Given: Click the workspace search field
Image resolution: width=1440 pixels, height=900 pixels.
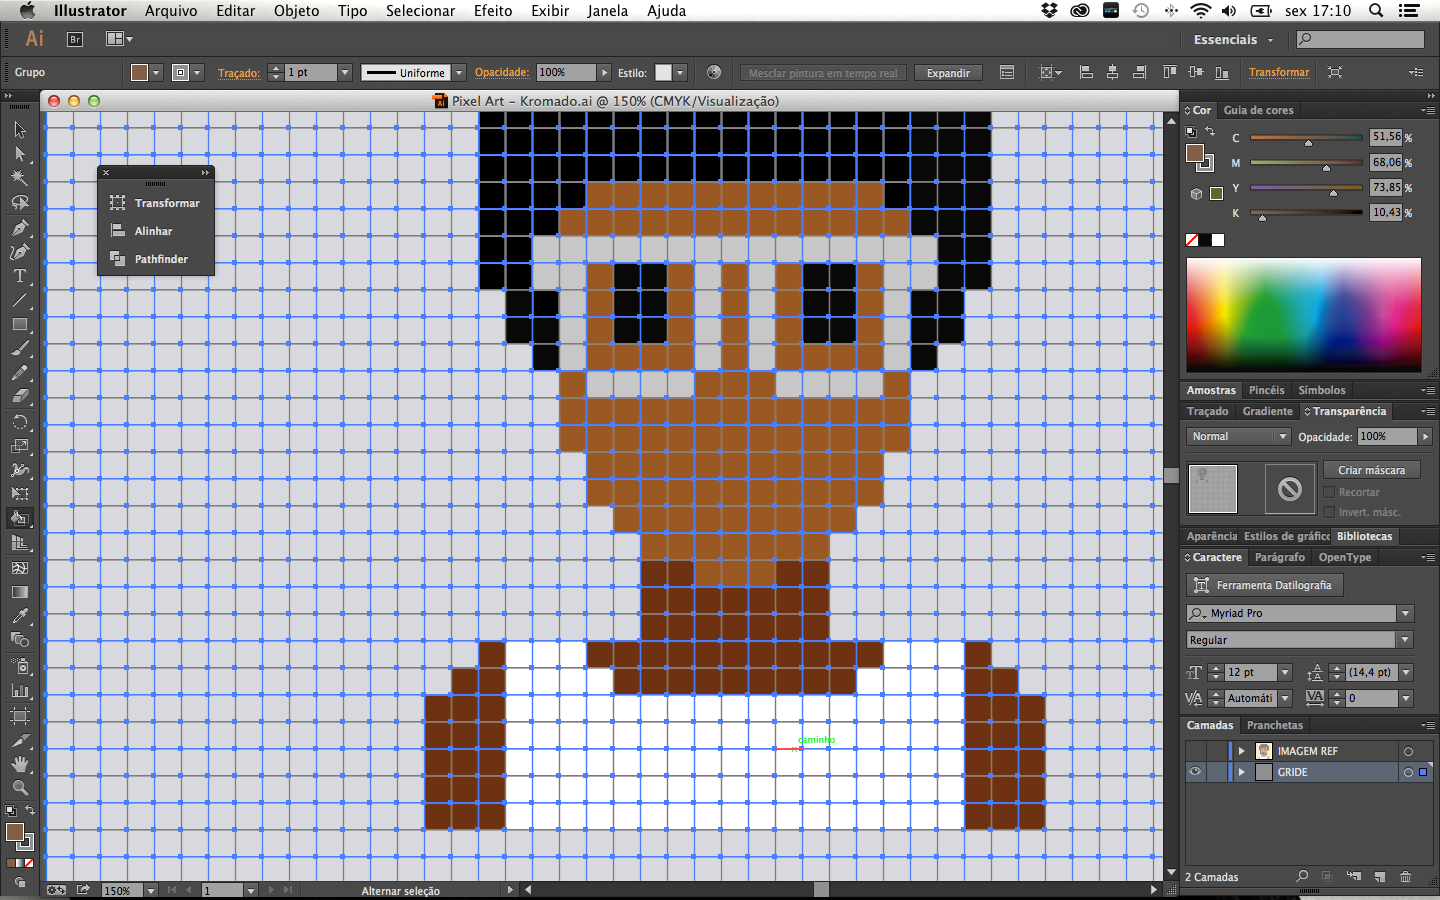Looking at the screenshot, I should click(1360, 39).
